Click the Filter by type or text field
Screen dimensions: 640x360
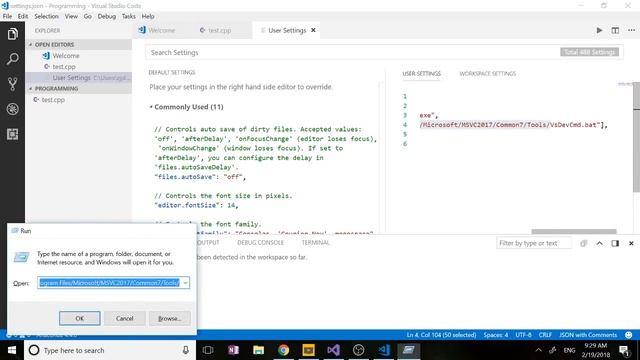(534, 243)
